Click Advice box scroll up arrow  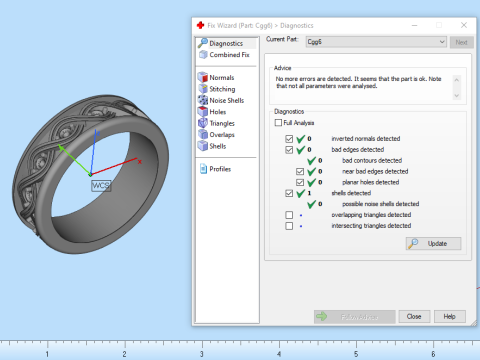(457, 80)
